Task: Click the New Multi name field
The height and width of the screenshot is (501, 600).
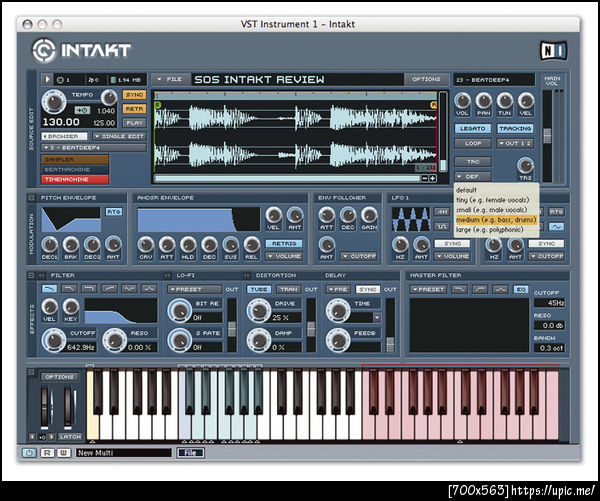Action: tap(124, 453)
